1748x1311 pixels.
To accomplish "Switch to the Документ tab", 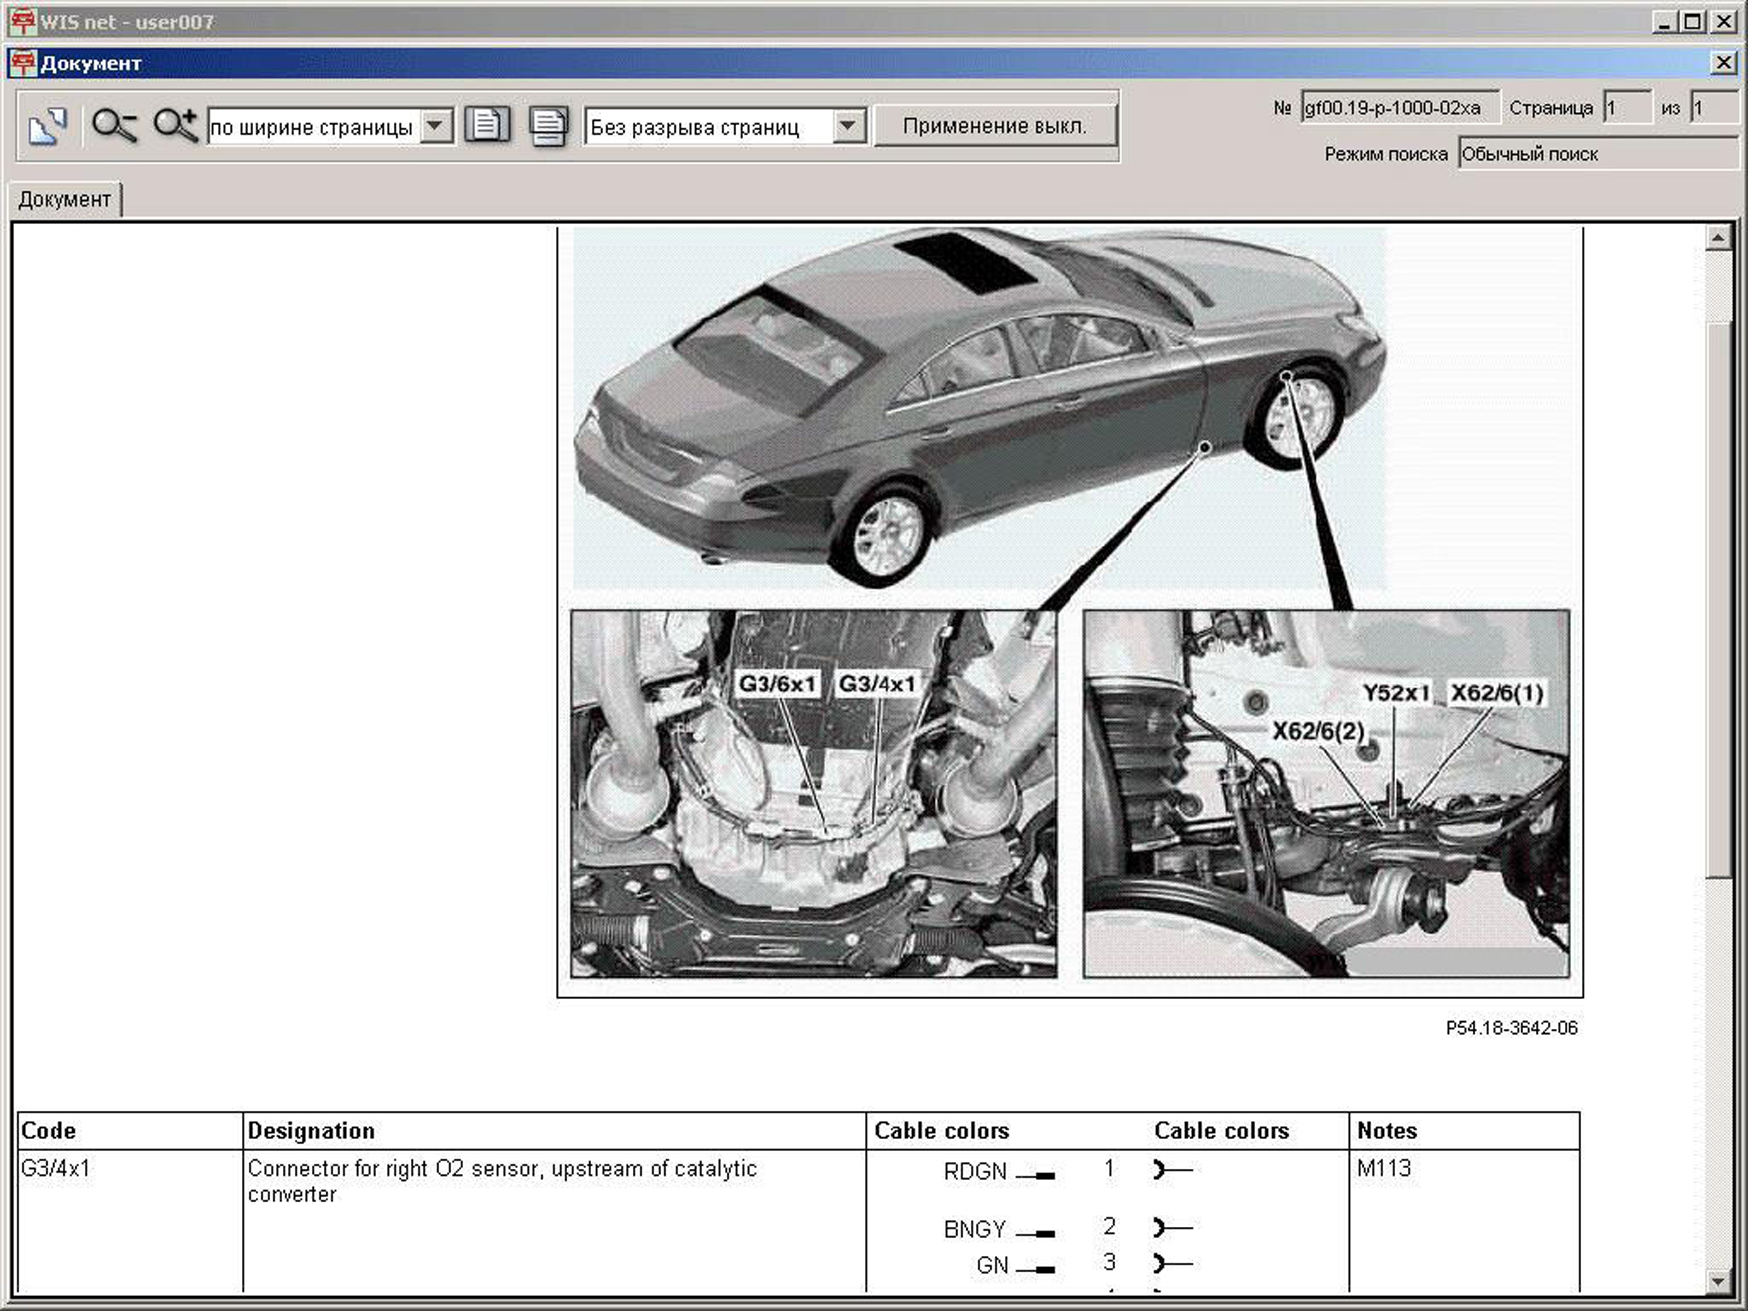I will coord(65,199).
